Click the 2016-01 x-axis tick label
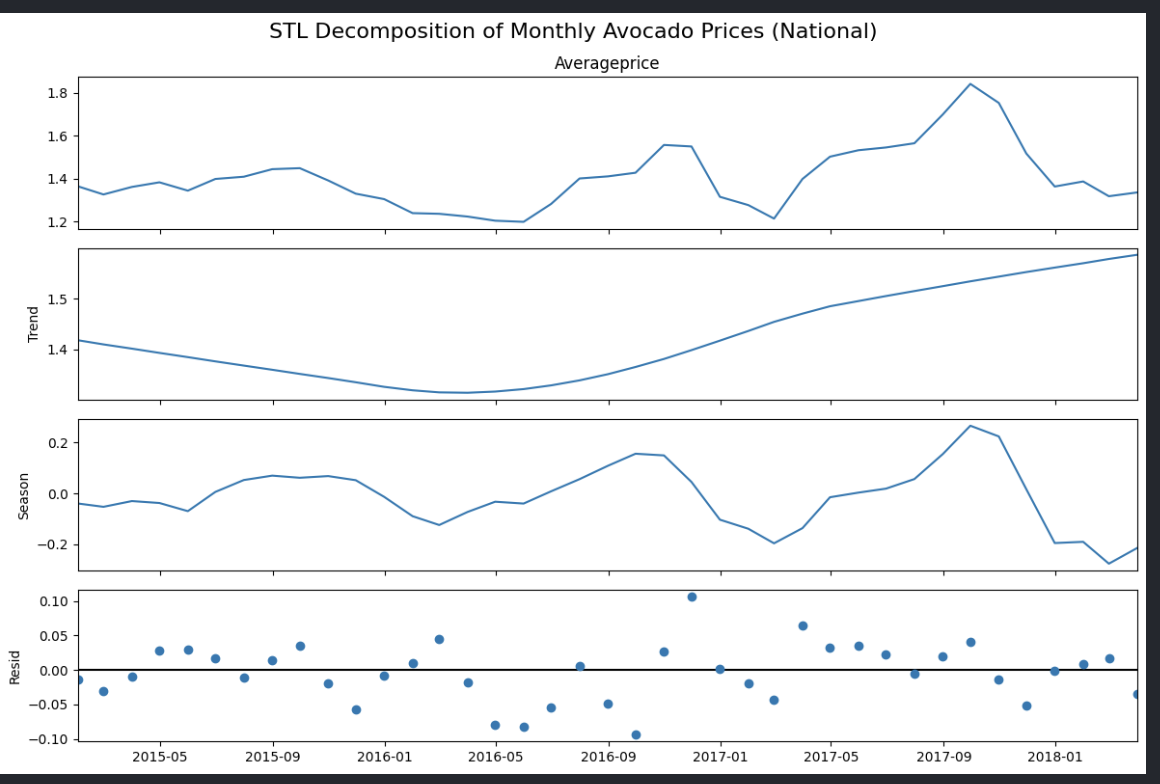Screen dimensions: 1160x784 (385, 756)
